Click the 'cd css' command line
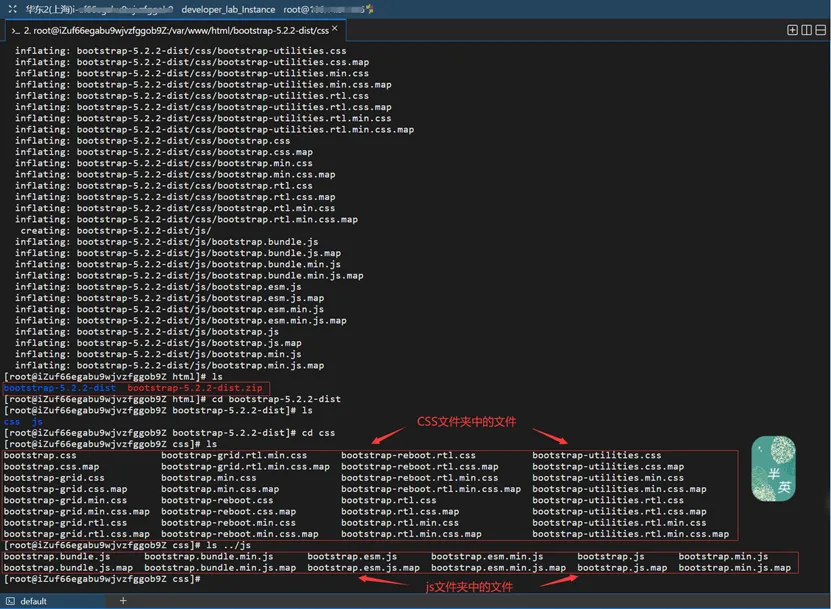Screen dimensions: 831x609 tap(170, 433)
